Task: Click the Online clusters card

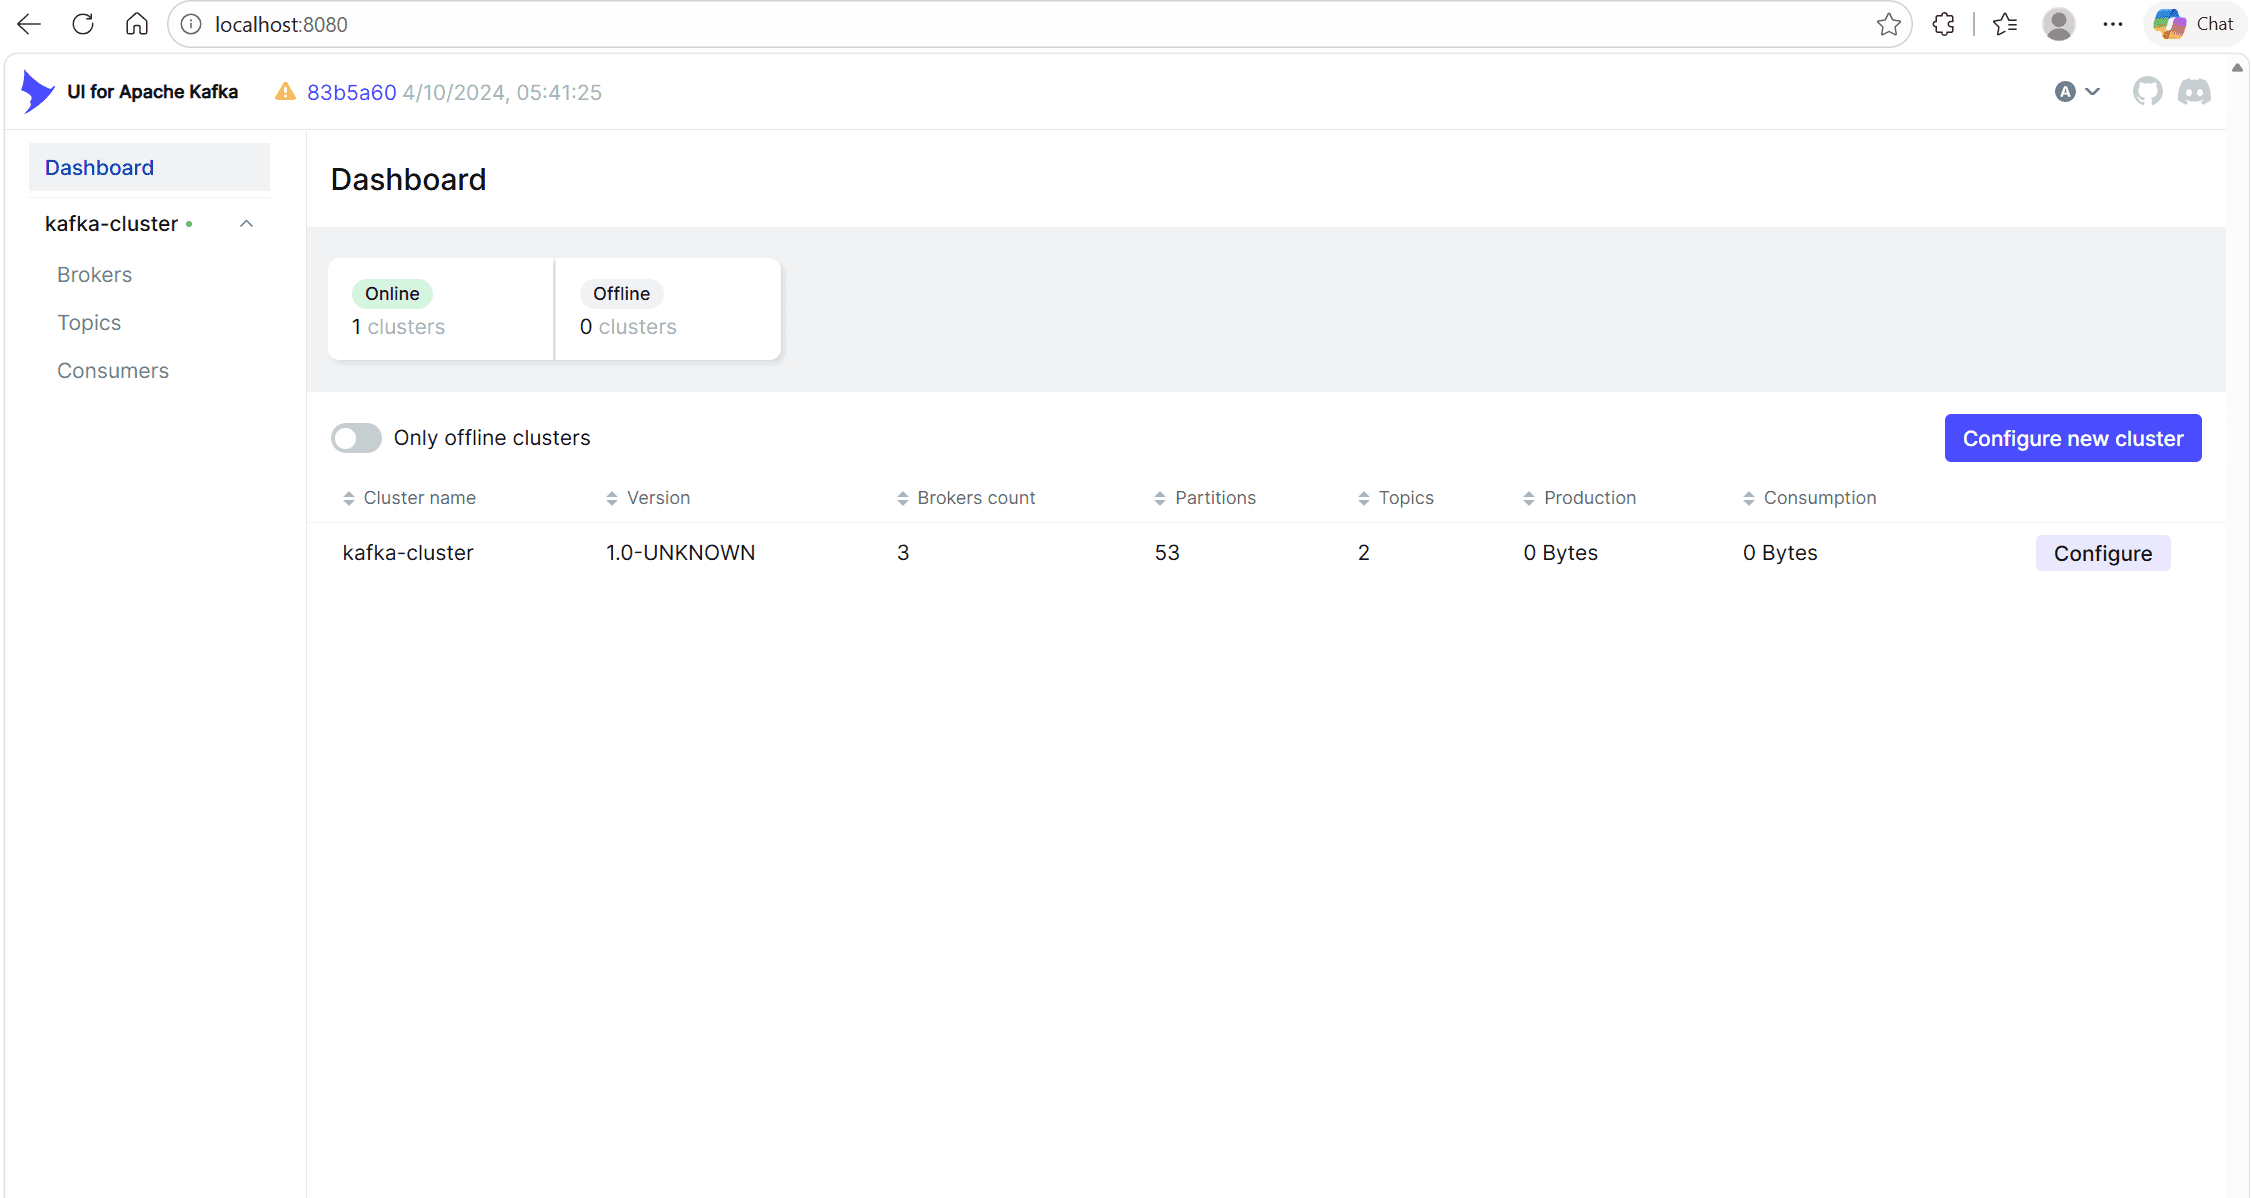Action: click(x=441, y=309)
